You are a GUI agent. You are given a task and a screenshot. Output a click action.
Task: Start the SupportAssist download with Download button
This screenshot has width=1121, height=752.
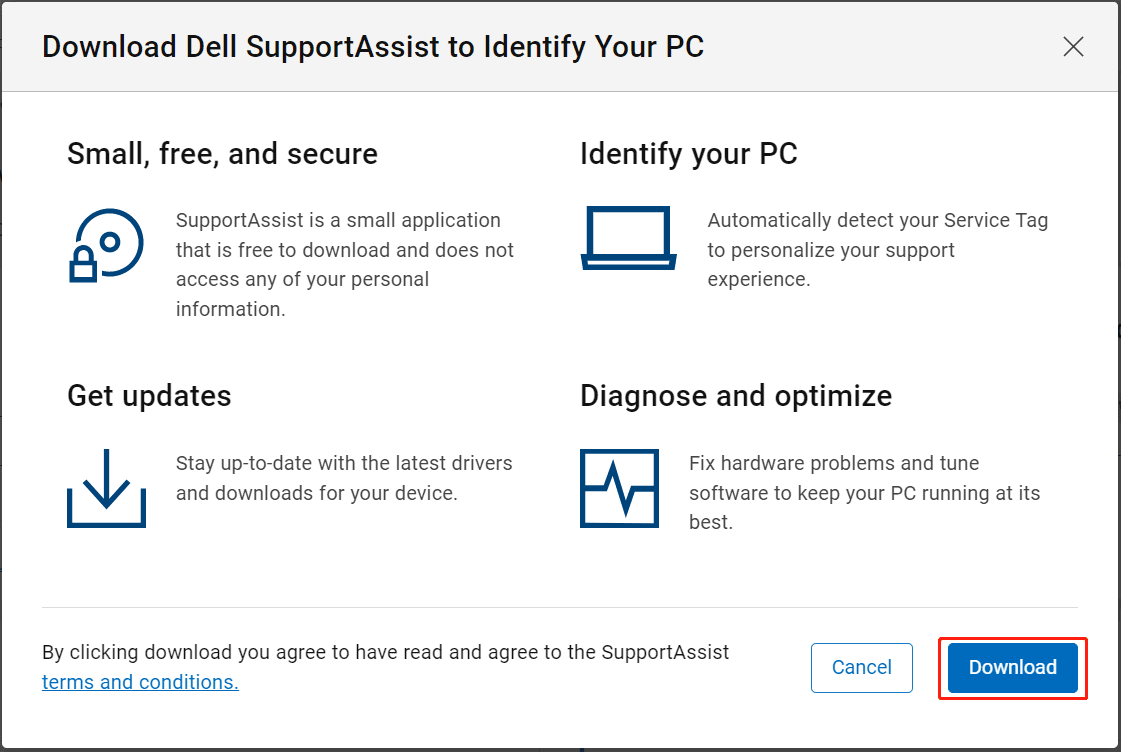tap(1012, 668)
